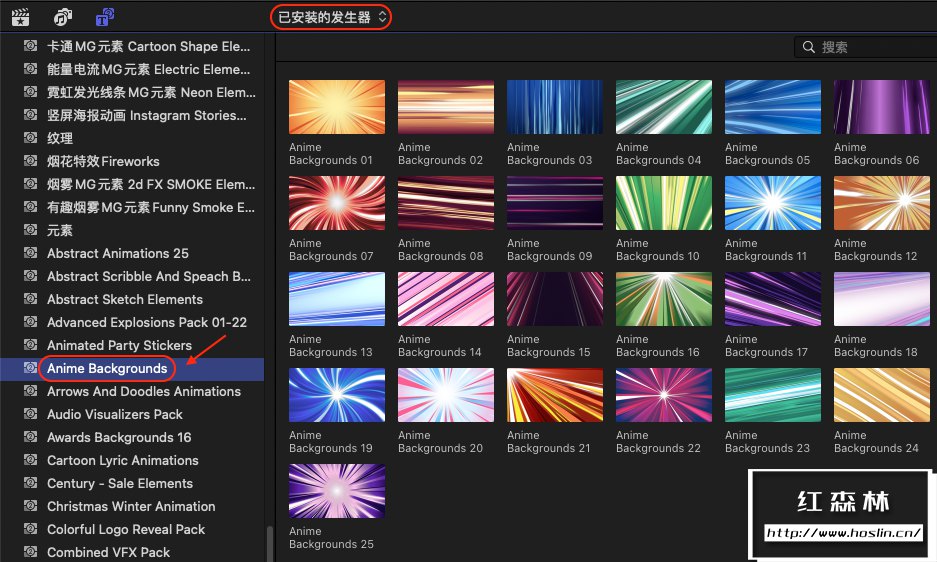Open the Titles and Generators sidebar icon
The image size is (937, 562).
[105, 17]
